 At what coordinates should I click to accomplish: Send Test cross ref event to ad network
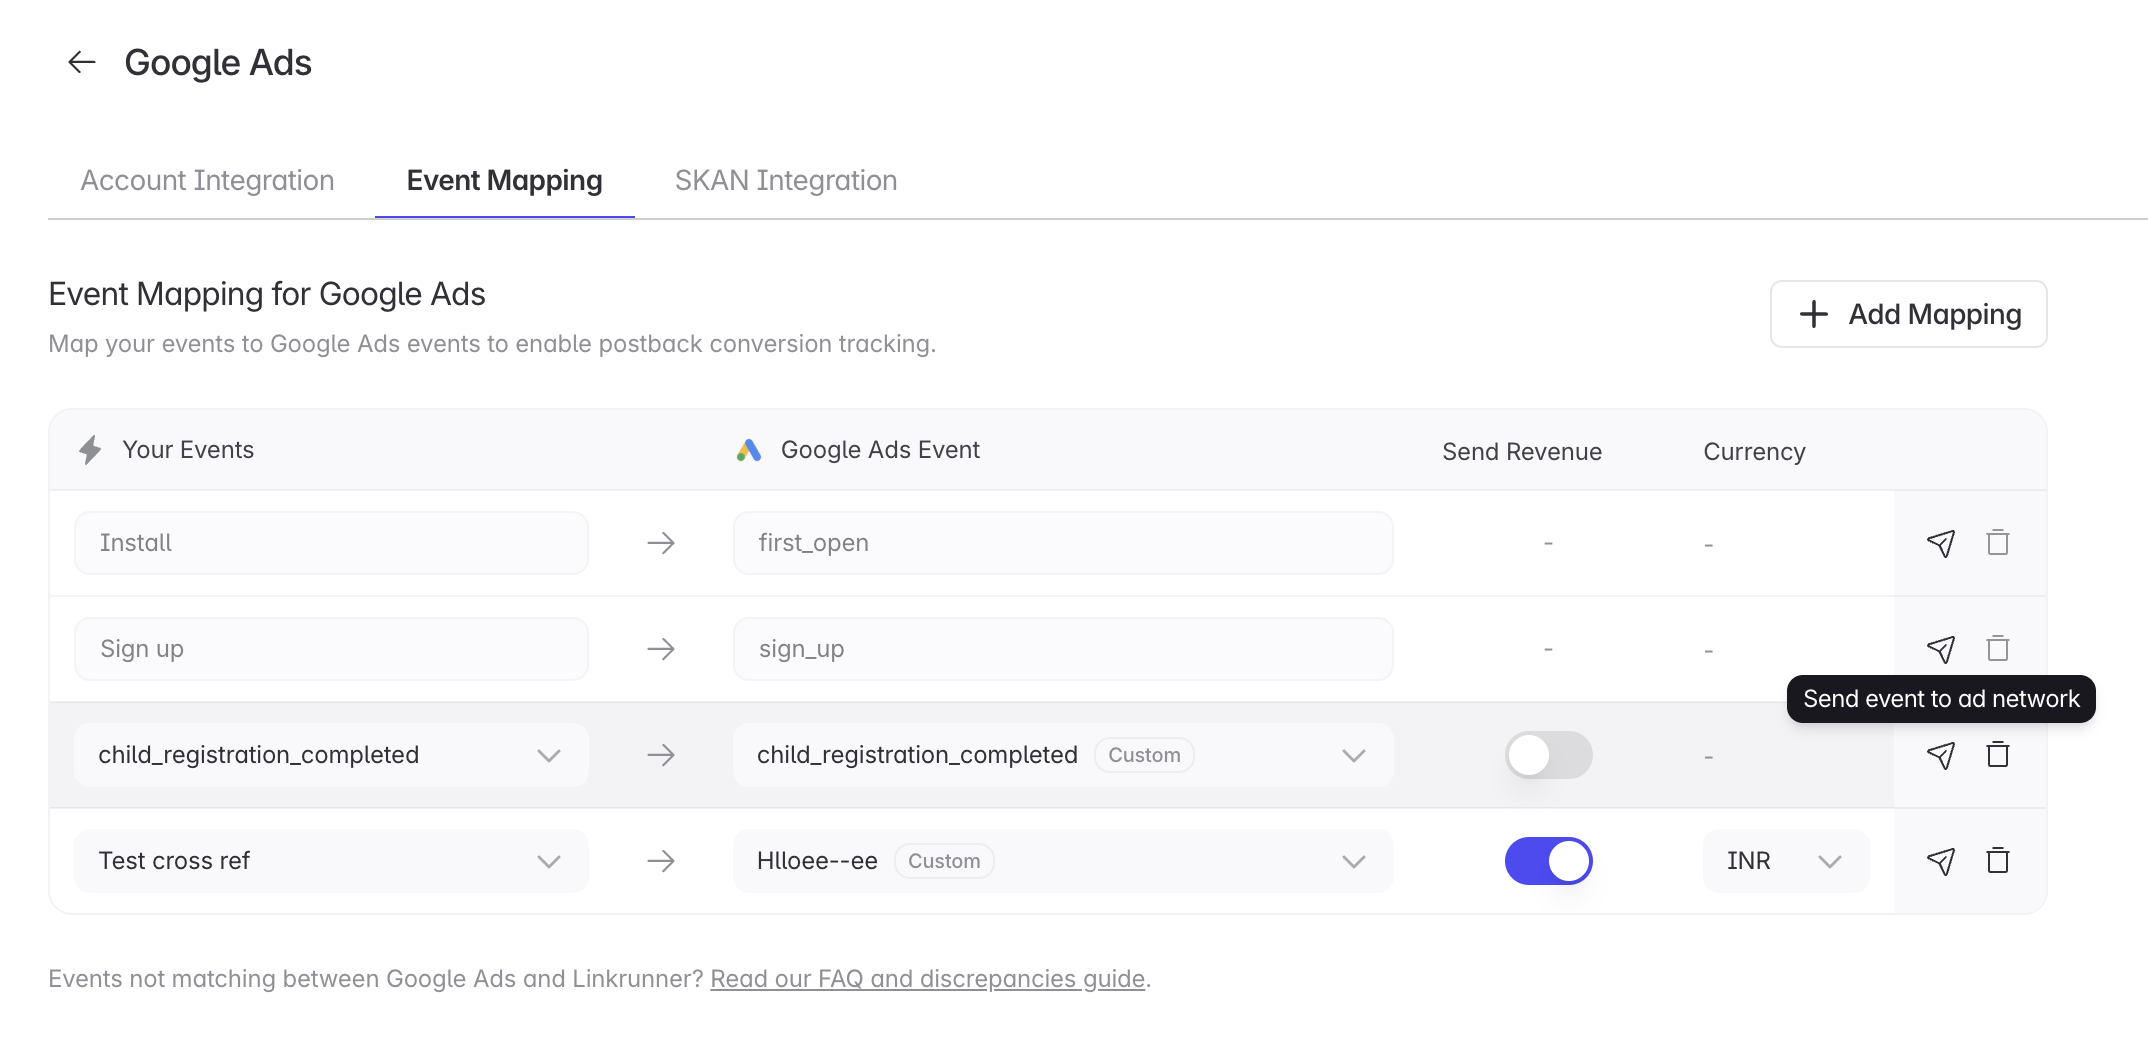tap(1940, 861)
